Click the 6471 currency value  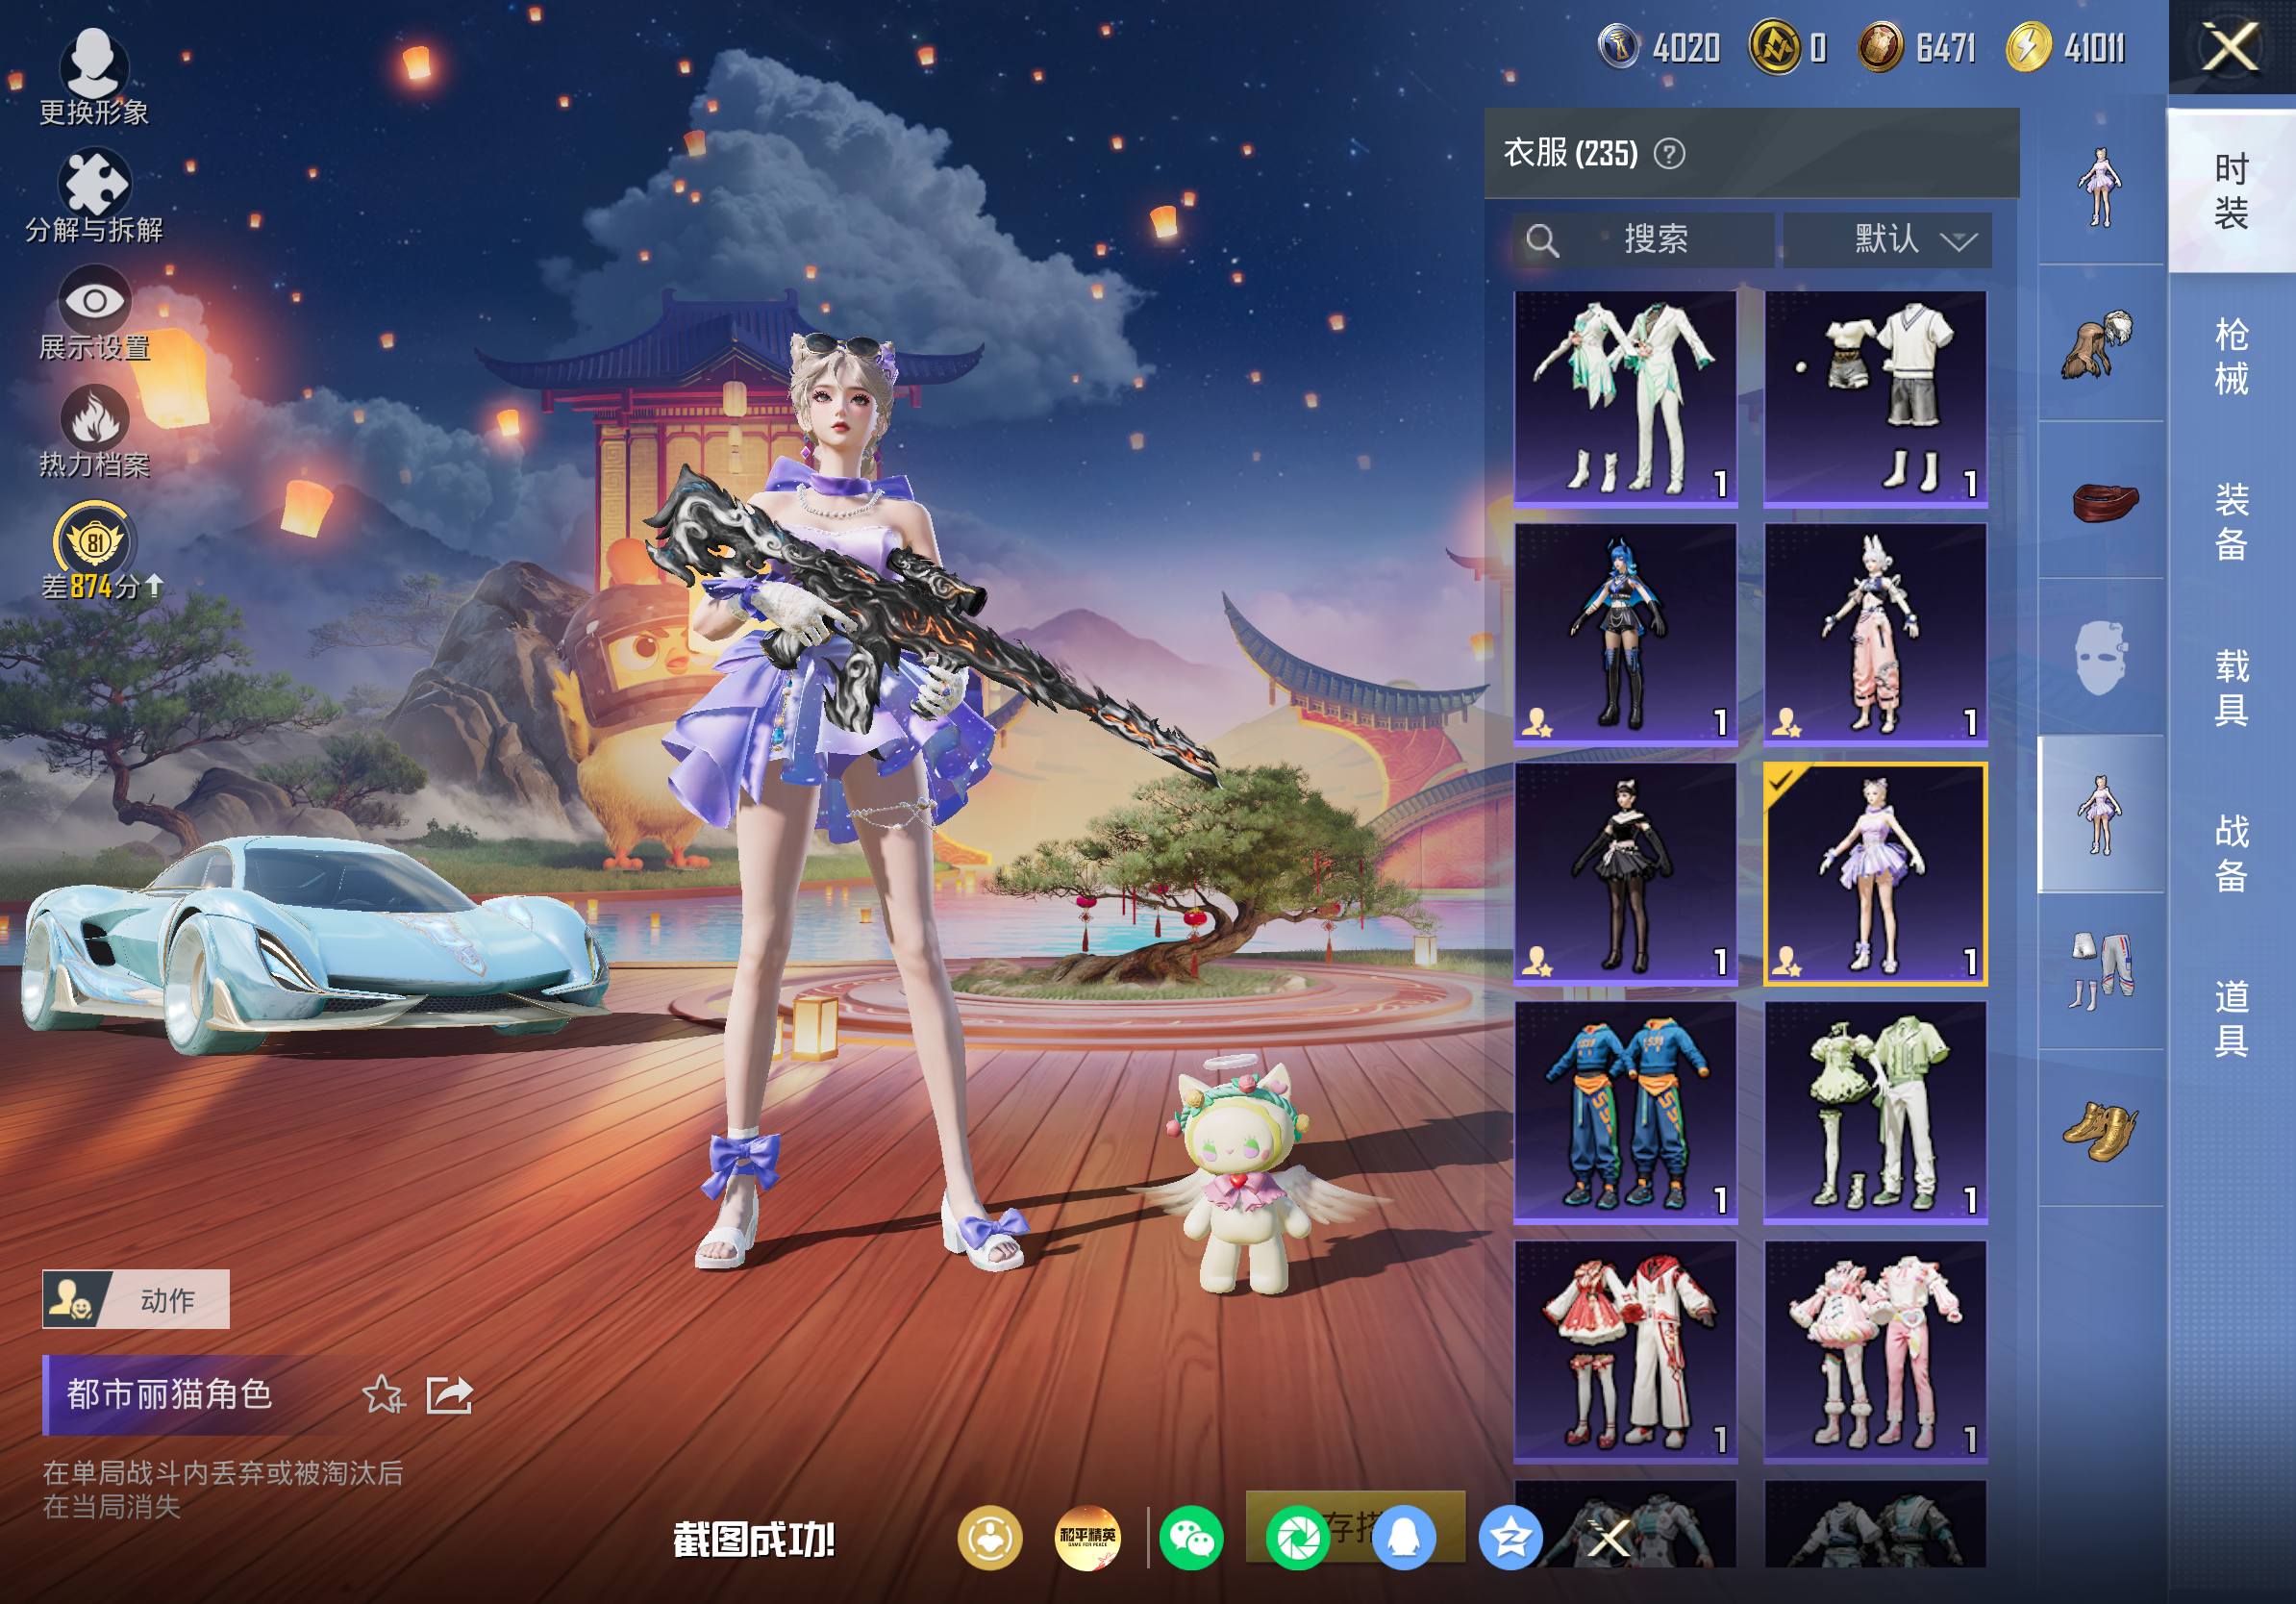click(x=1945, y=48)
